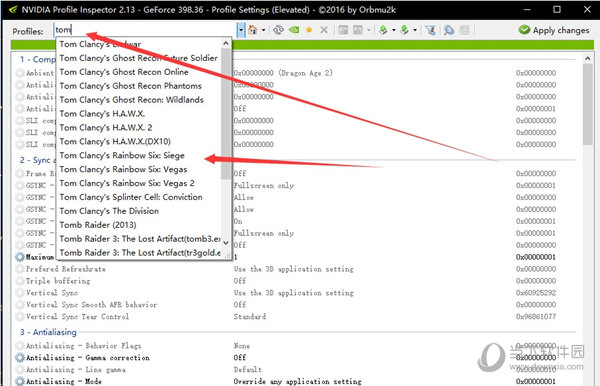Click 'Override any application setting' antialiasing mode value

pyautogui.click(x=297, y=381)
